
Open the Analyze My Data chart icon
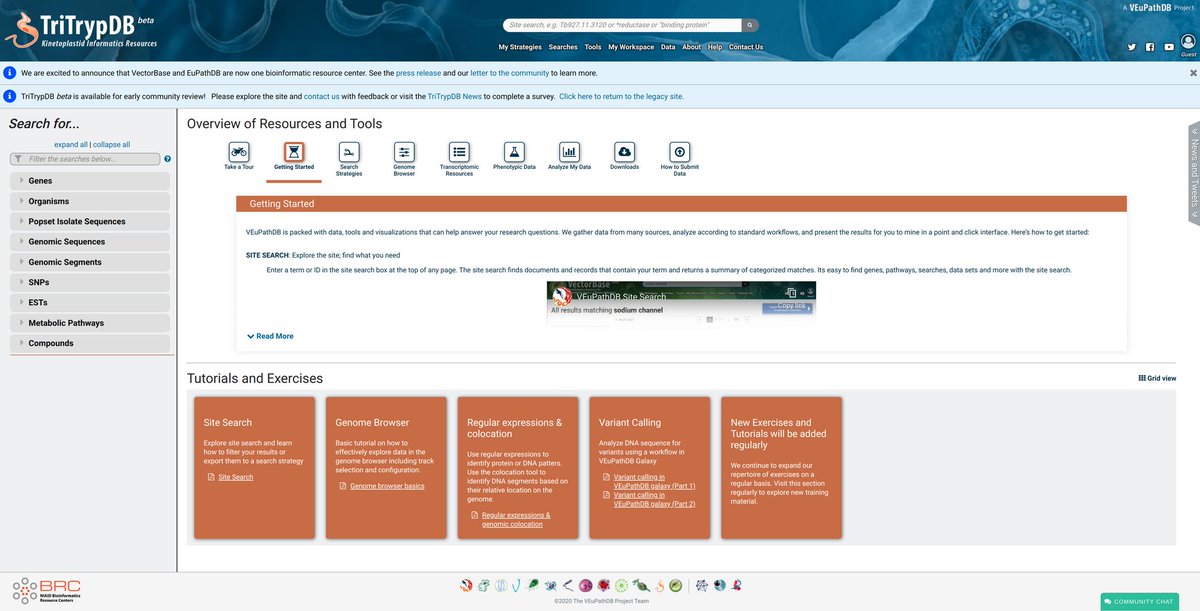coord(569,152)
